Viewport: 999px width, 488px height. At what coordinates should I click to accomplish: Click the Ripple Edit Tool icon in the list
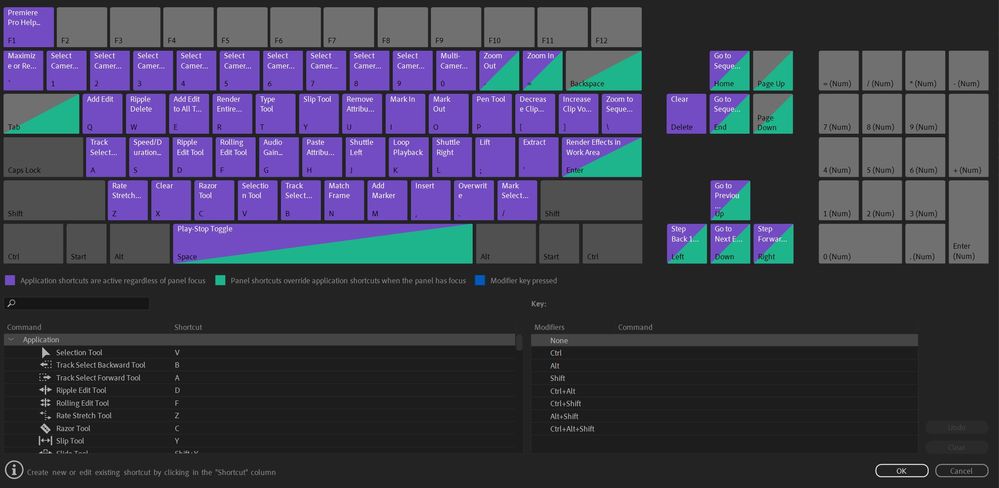pyautogui.click(x=45, y=390)
